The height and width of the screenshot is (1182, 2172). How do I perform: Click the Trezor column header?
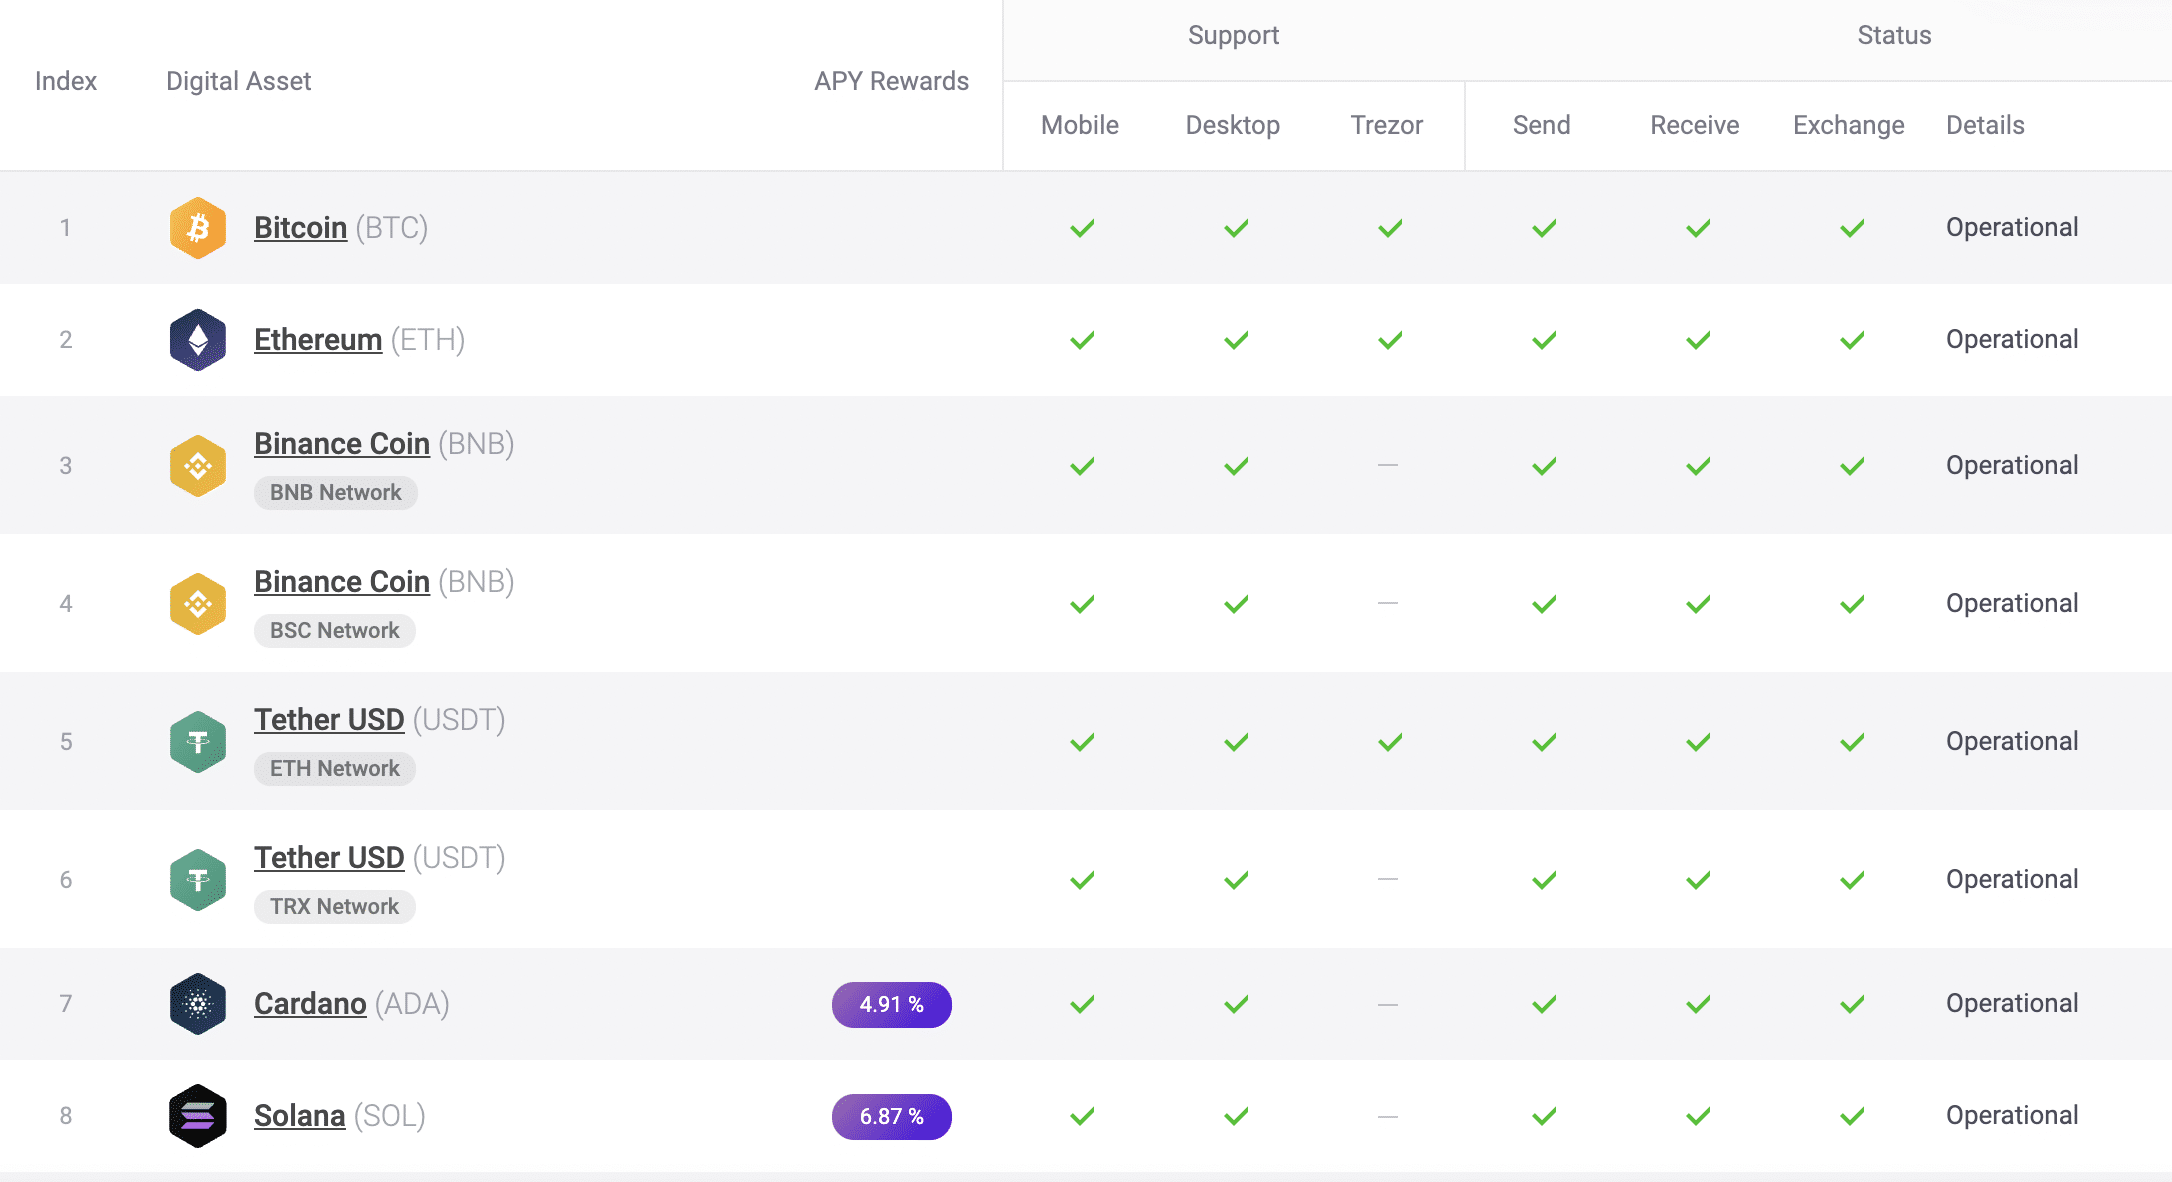click(x=1387, y=125)
